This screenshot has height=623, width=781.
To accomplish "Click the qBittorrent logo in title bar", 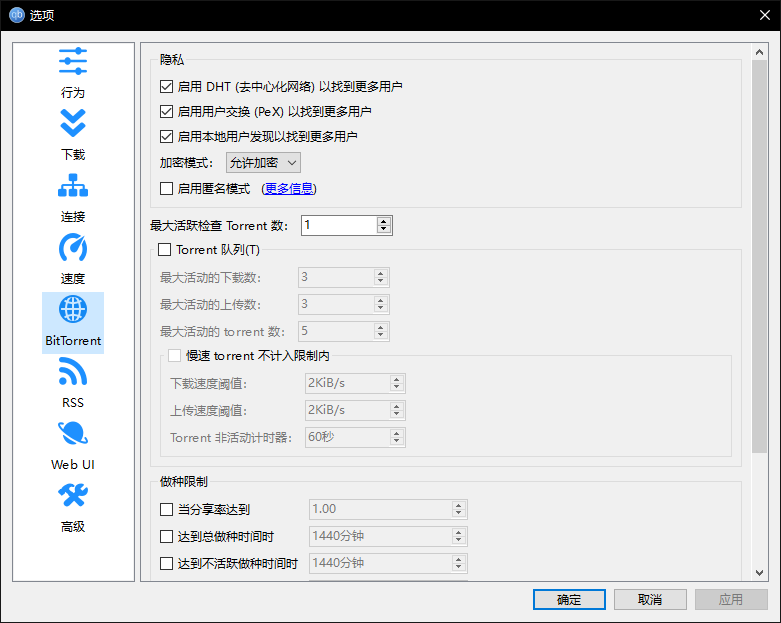I will click(16, 15).
